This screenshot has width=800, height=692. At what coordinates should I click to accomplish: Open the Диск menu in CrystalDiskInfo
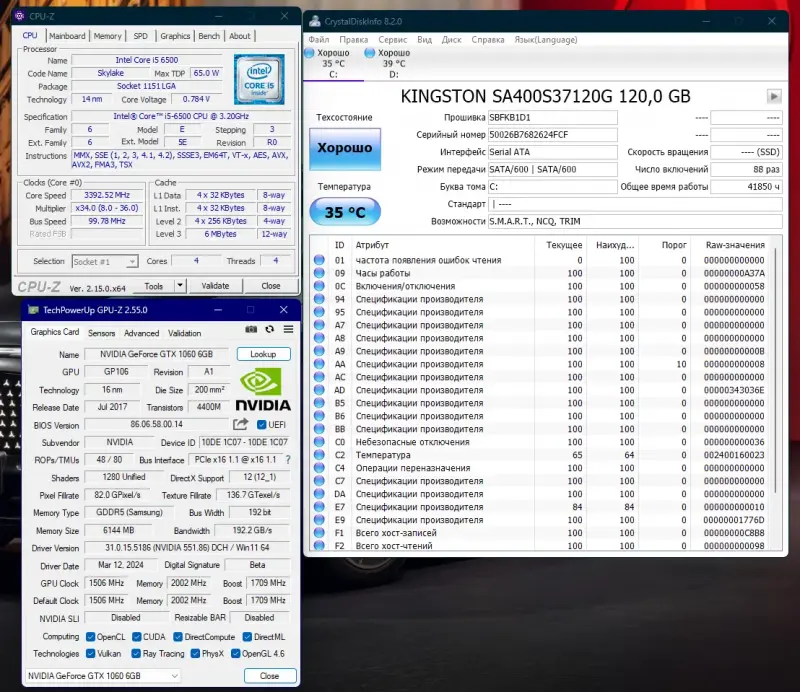[452, 39]
